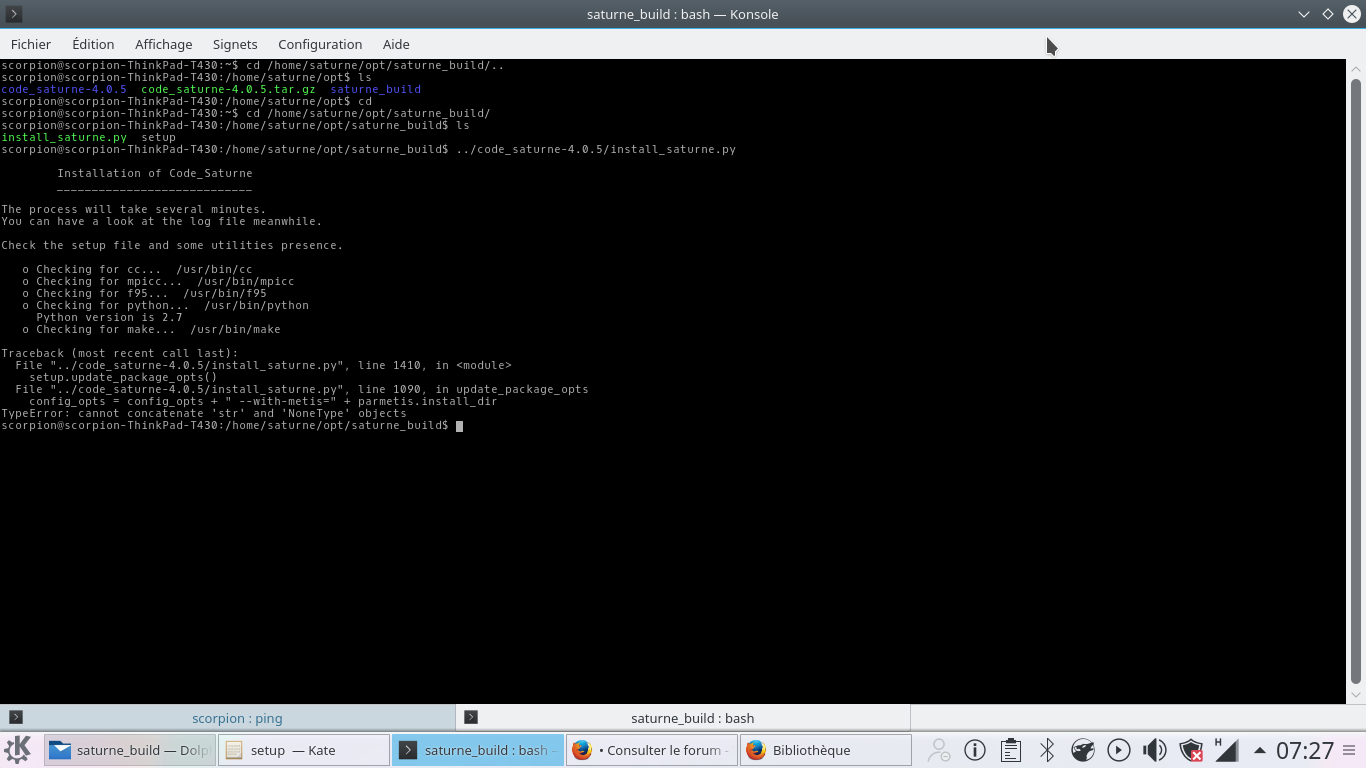Image resolution: width=1366 pixels, height=768 pixels.
Task: Click the security shield tray icon
Action: (x=1190, y=750)
